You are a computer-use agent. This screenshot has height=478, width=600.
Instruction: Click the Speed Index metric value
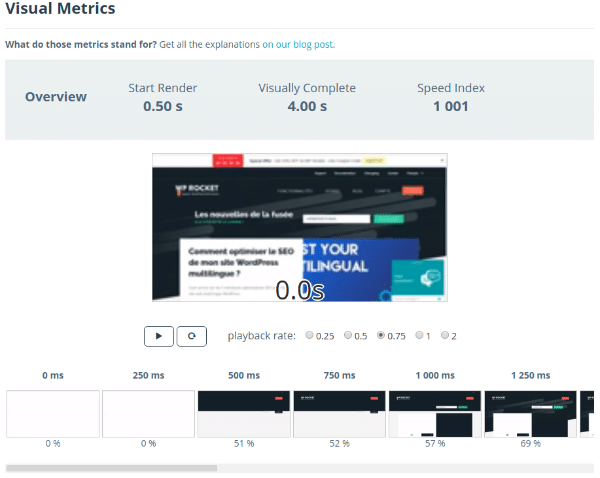click(x=450, y=106)
